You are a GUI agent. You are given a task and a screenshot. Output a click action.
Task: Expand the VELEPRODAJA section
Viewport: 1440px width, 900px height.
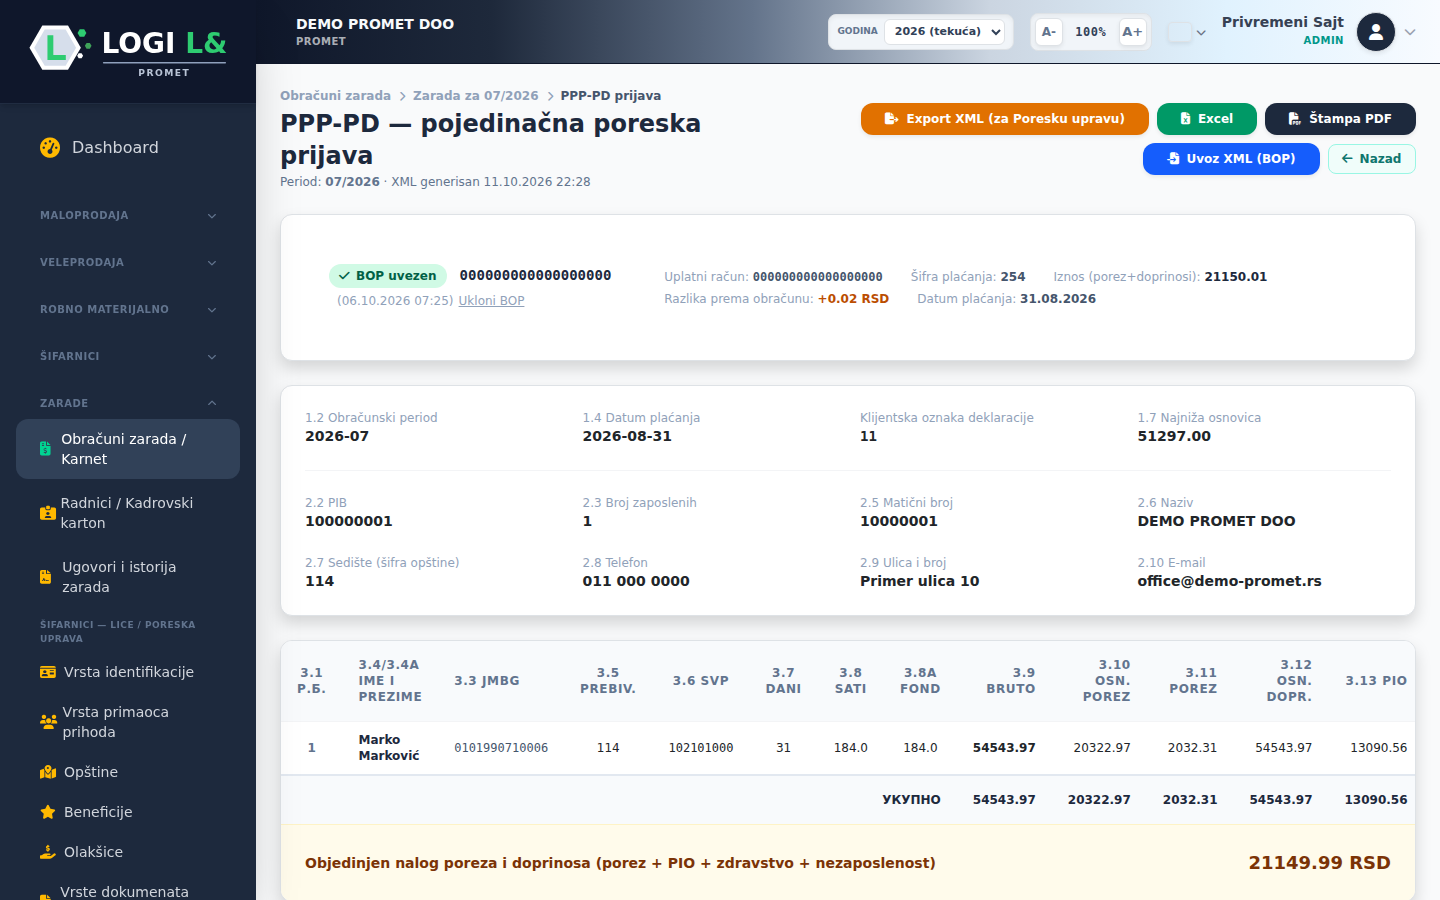click(x=128, y=262)
